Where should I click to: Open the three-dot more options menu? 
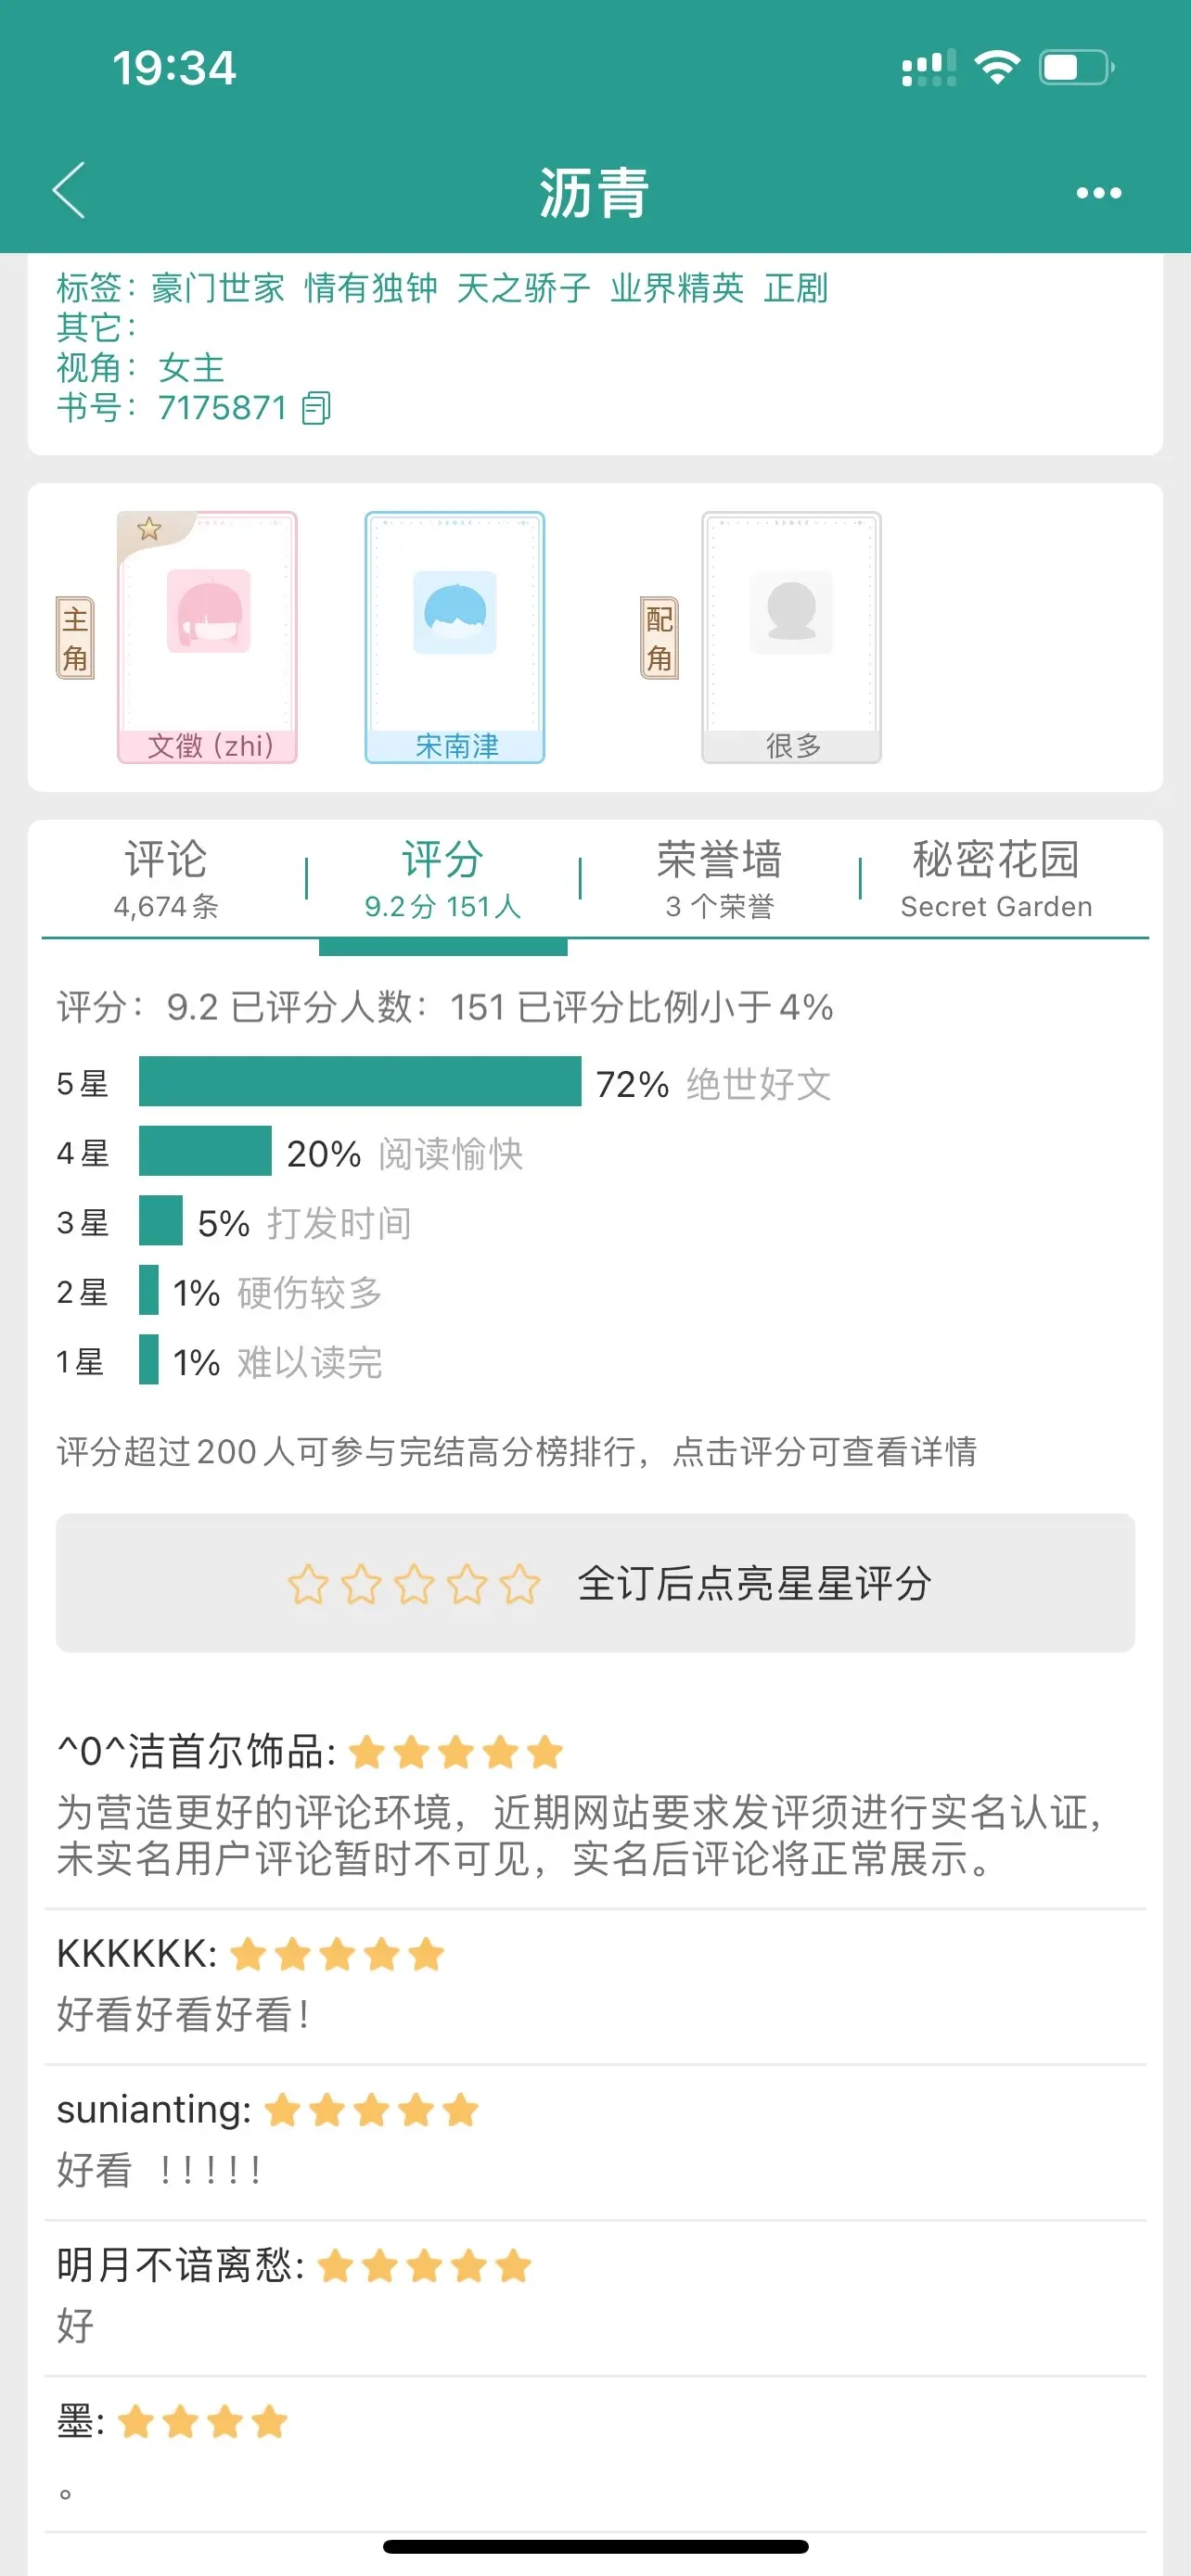1098,192
